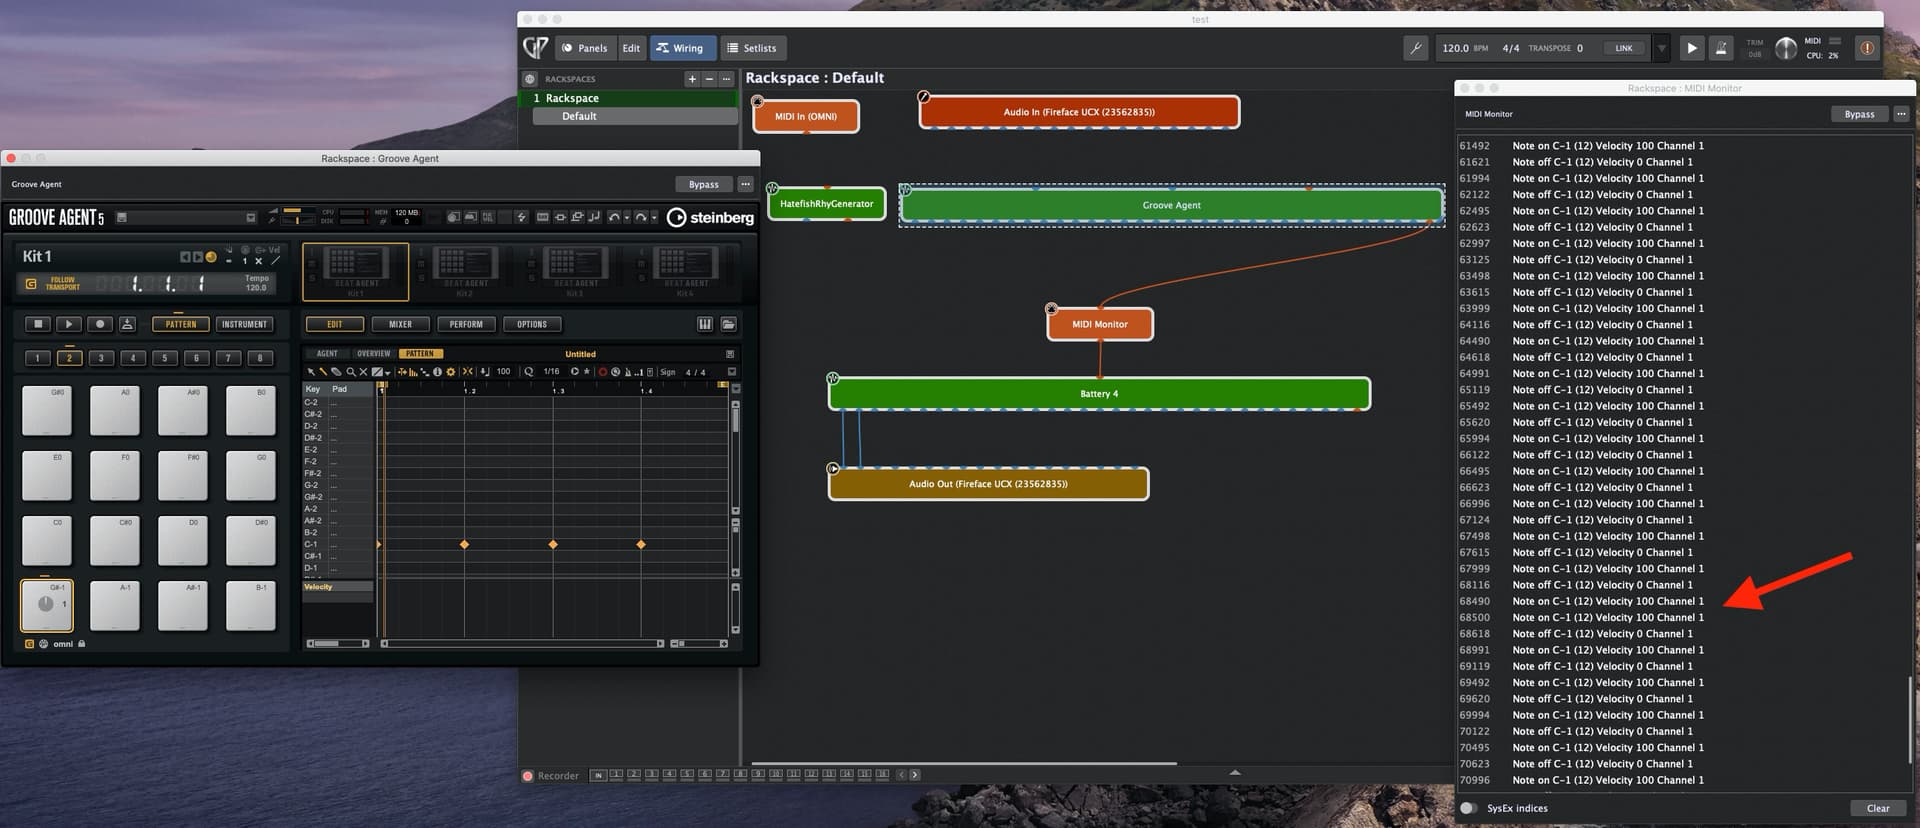Image resolution: width=1920 pixels, height=828 pixels.
Task: Adjust the master trim volume knob
Action: [1785, 48]
